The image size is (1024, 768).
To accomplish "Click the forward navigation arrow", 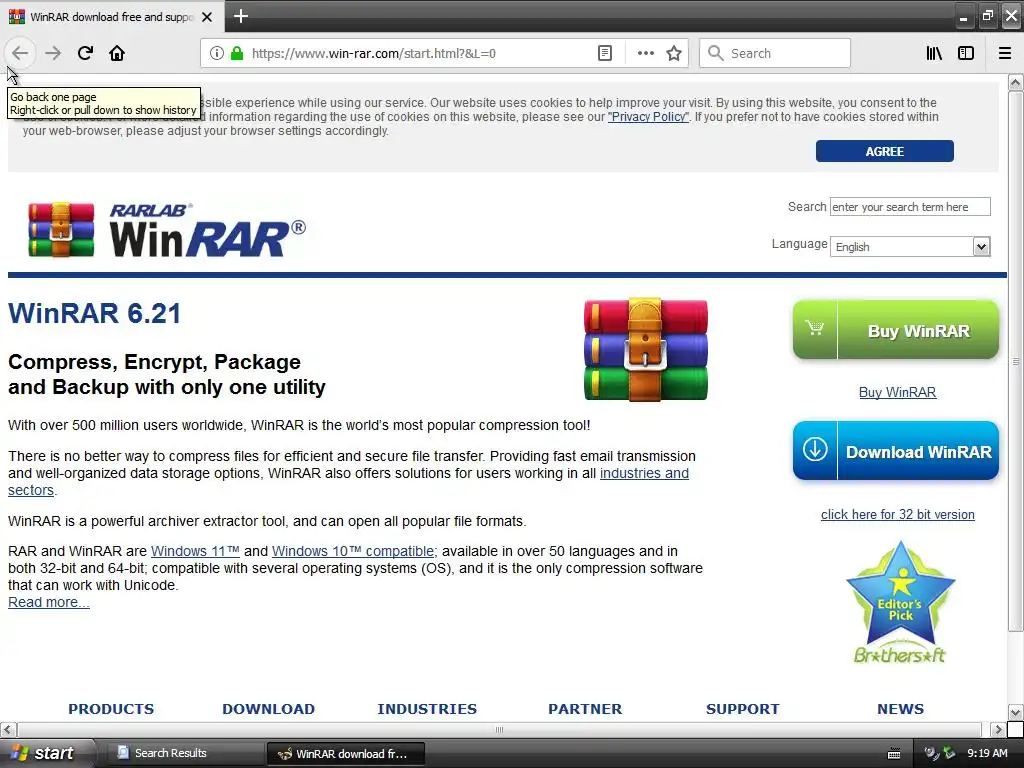I will [53, 53].
